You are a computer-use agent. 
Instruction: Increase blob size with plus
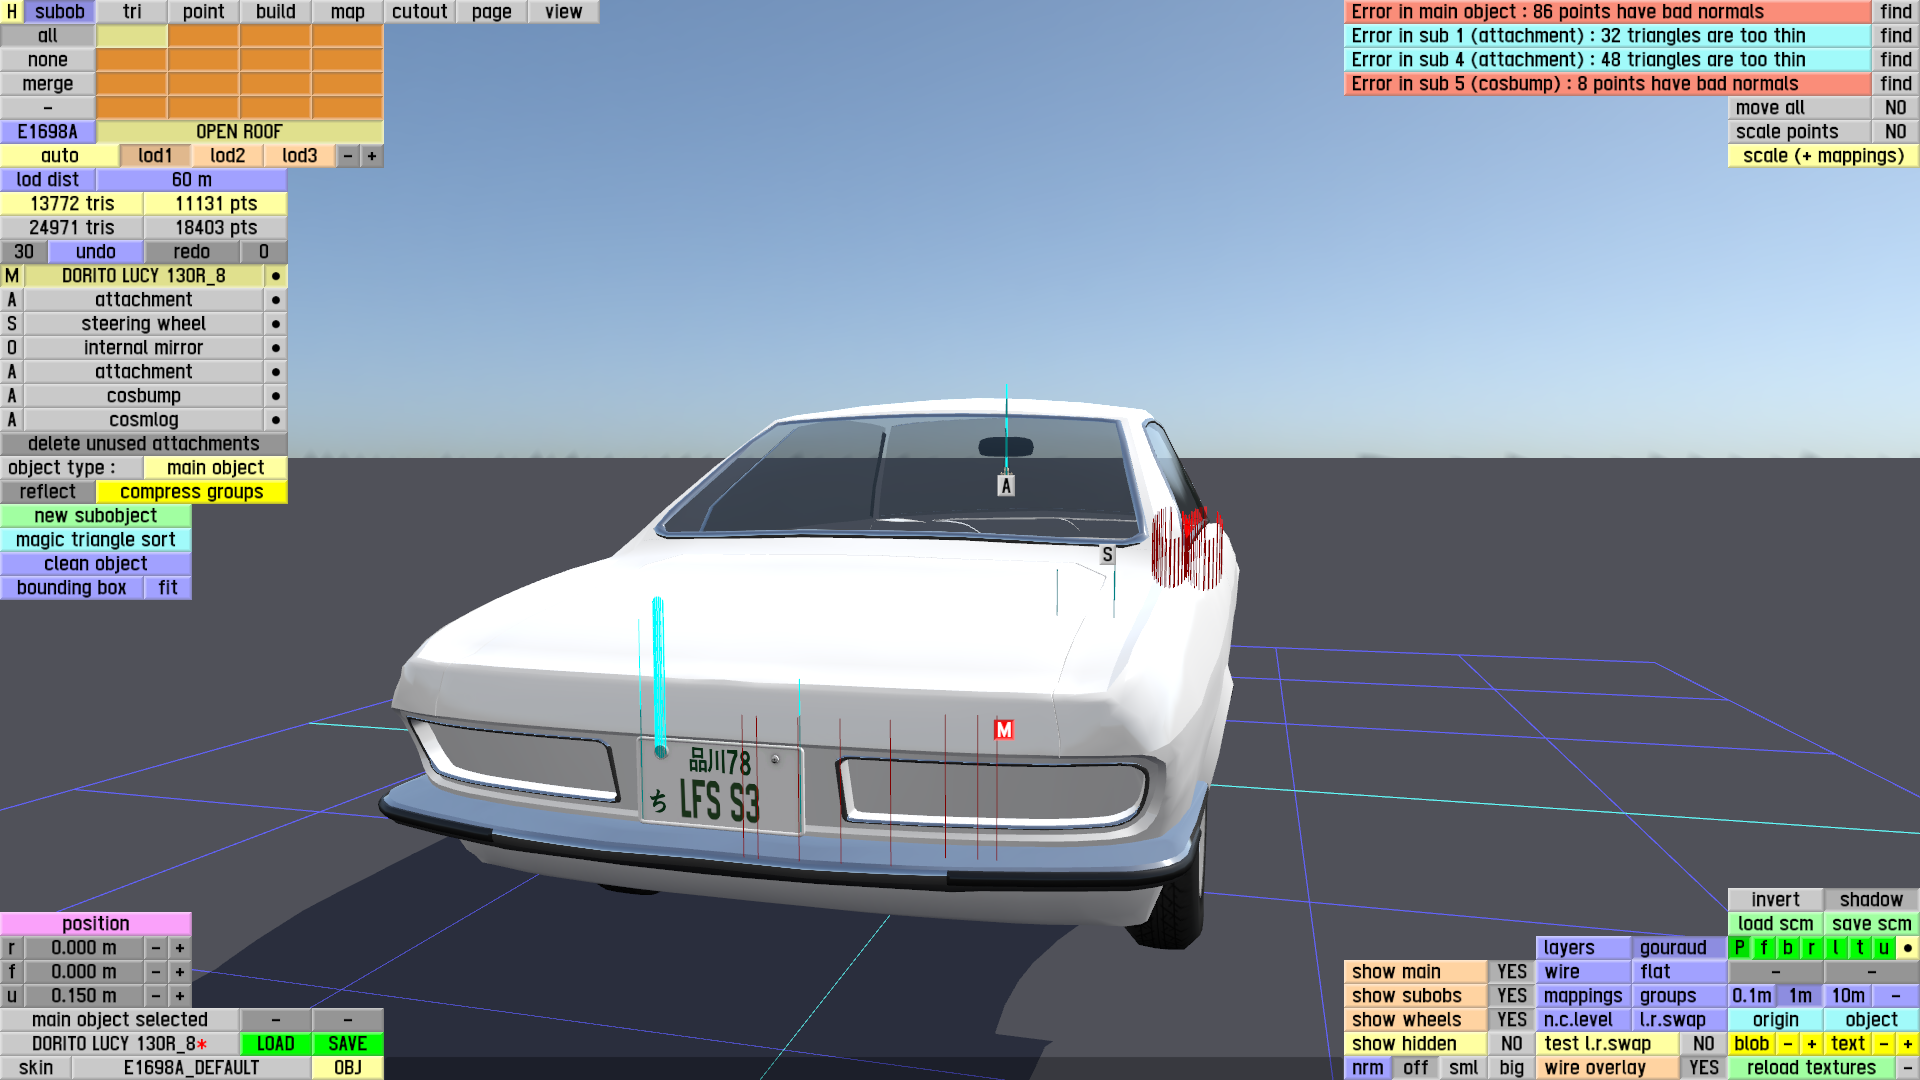click(x=1811, y=1043)
